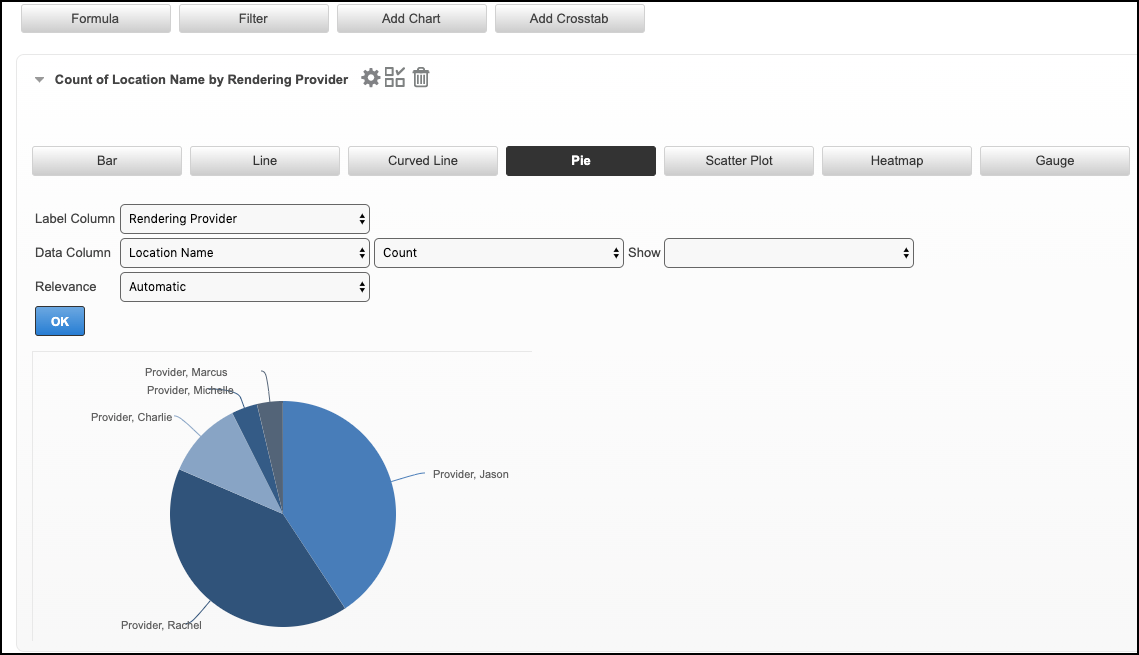Expand the Count aggregation dropdown
This screenshot has width=1139, height=655.
(498, 253)
